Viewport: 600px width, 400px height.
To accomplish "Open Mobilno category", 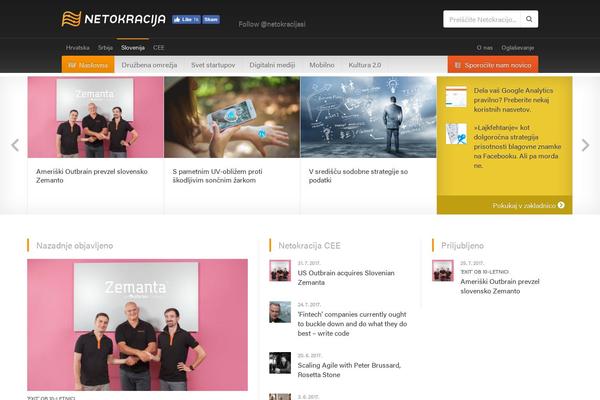I will tap(322, 65).
